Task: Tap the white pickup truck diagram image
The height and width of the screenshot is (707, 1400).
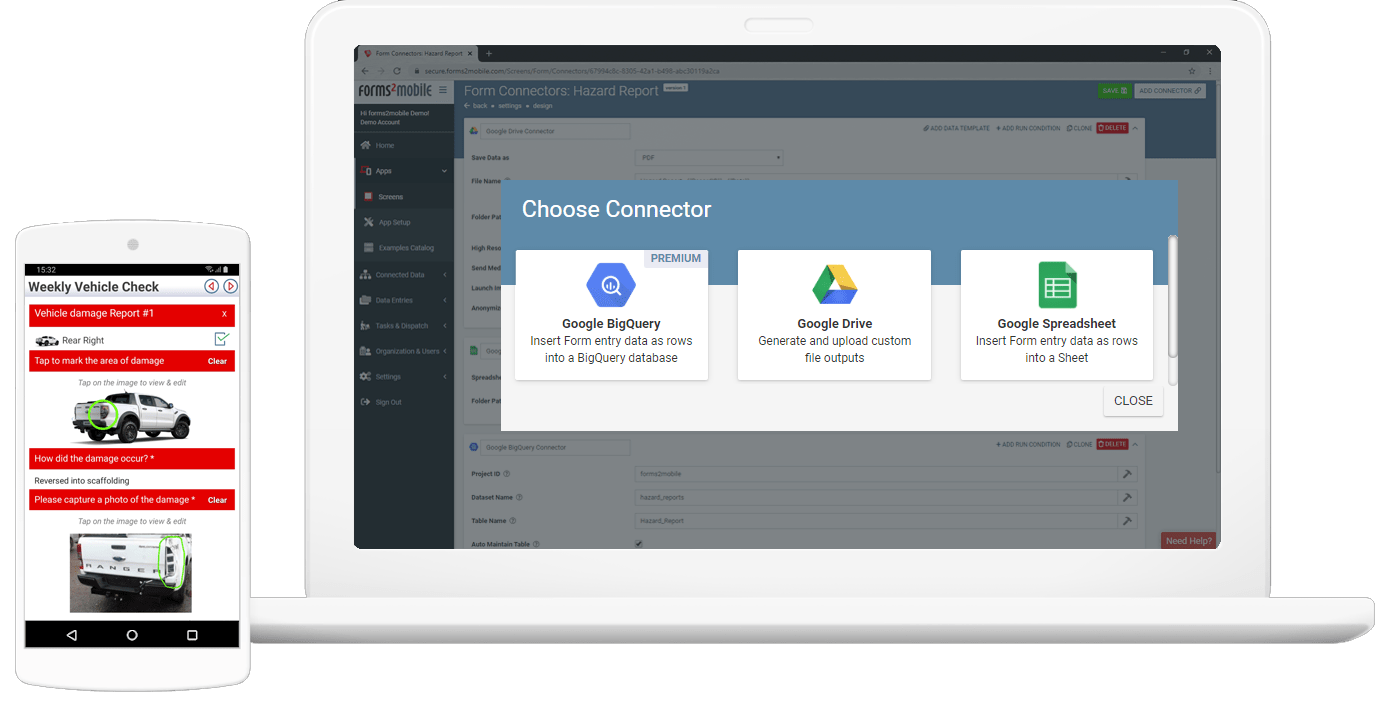Action: click(131, 416)
